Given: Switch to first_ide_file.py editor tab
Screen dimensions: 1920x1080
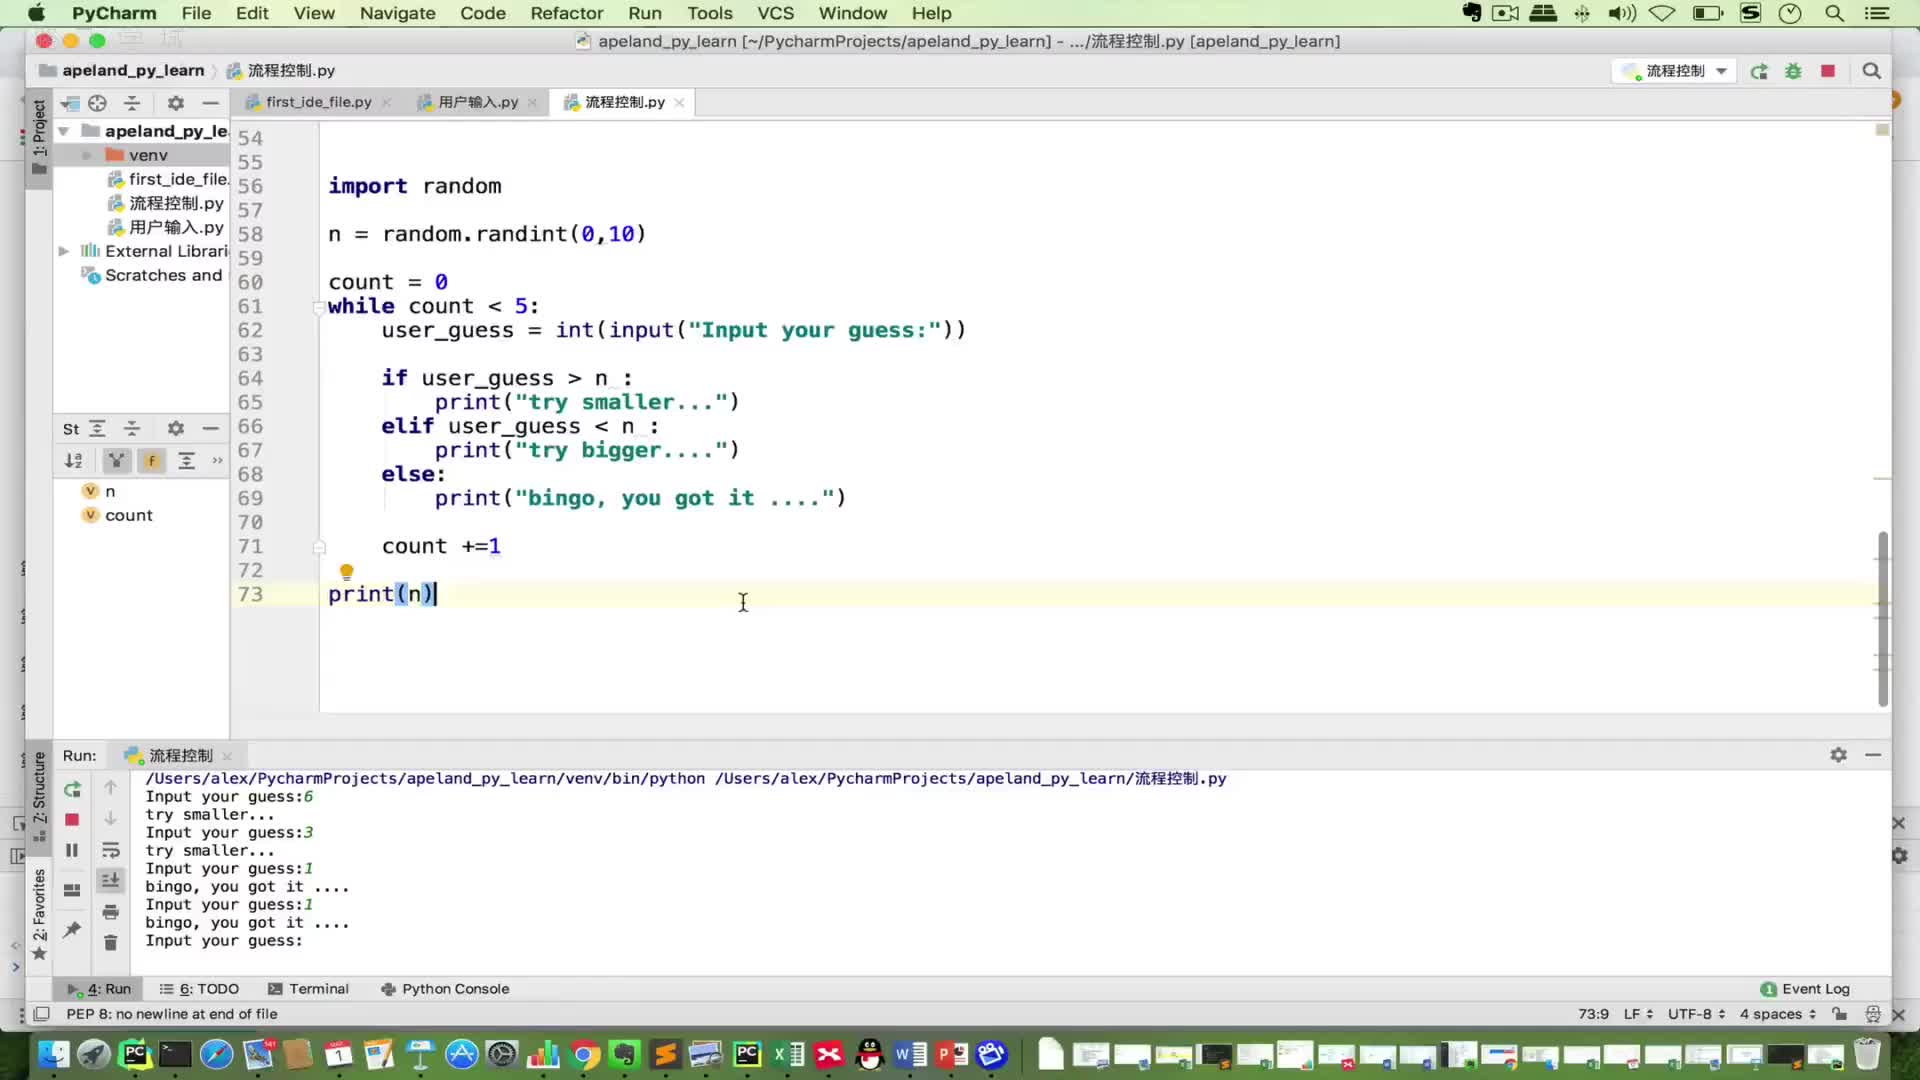Looking at the screenshot, I should [x=318, y=102].
